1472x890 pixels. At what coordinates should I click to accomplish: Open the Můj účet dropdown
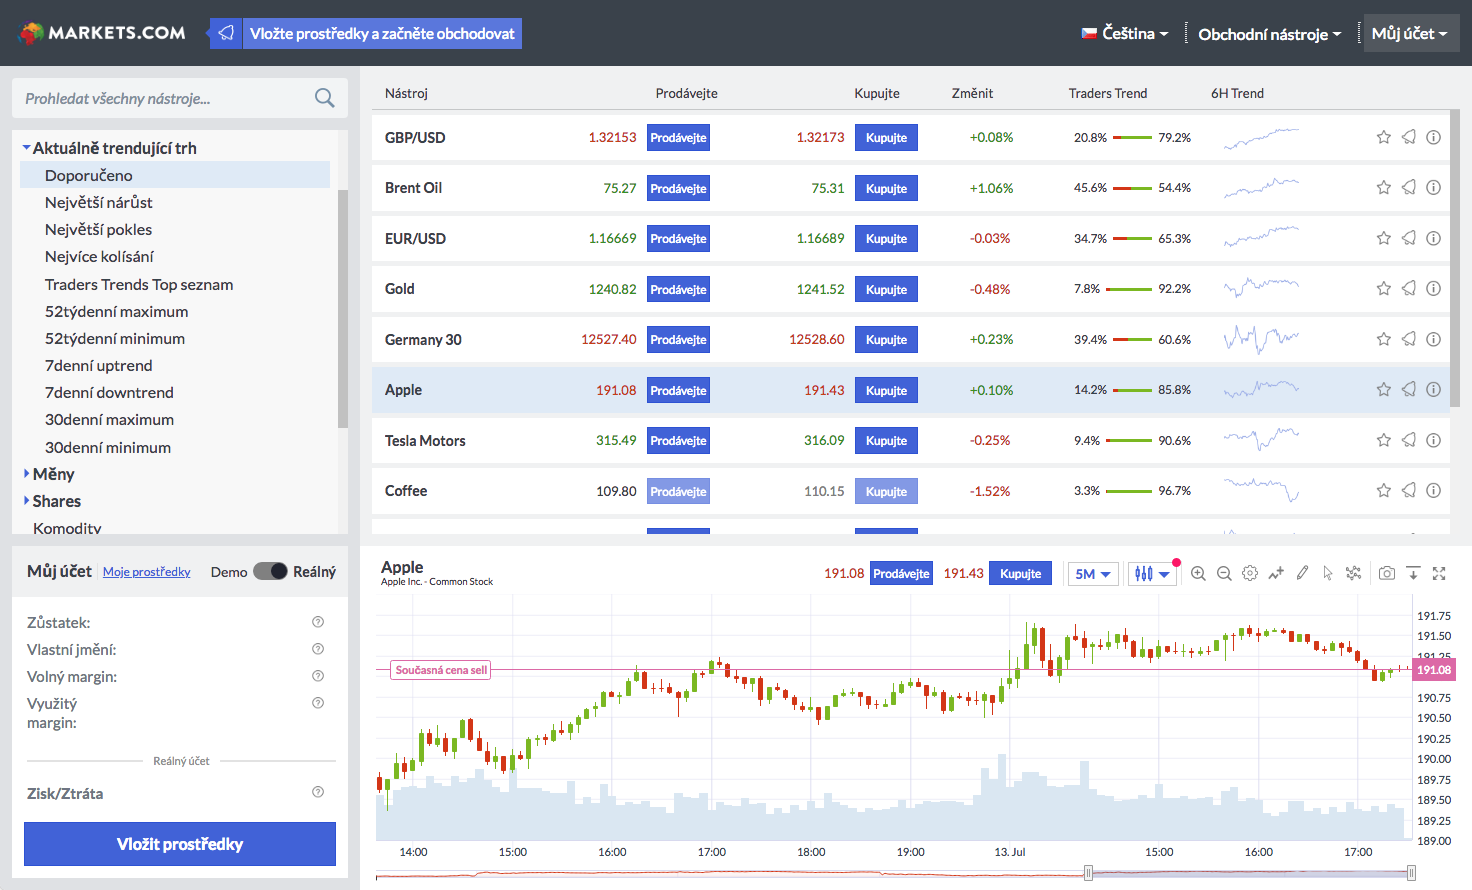pyautogui.click(x=1409, y=33)
